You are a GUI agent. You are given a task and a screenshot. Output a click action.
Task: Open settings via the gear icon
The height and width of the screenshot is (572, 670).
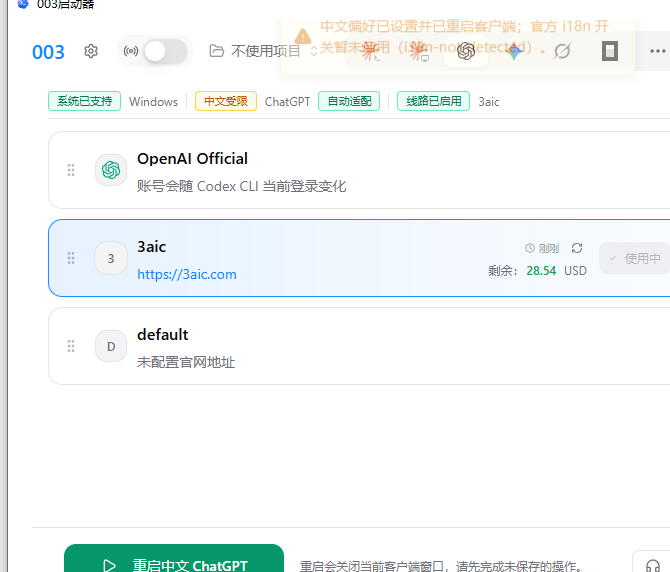coord(91,51)
